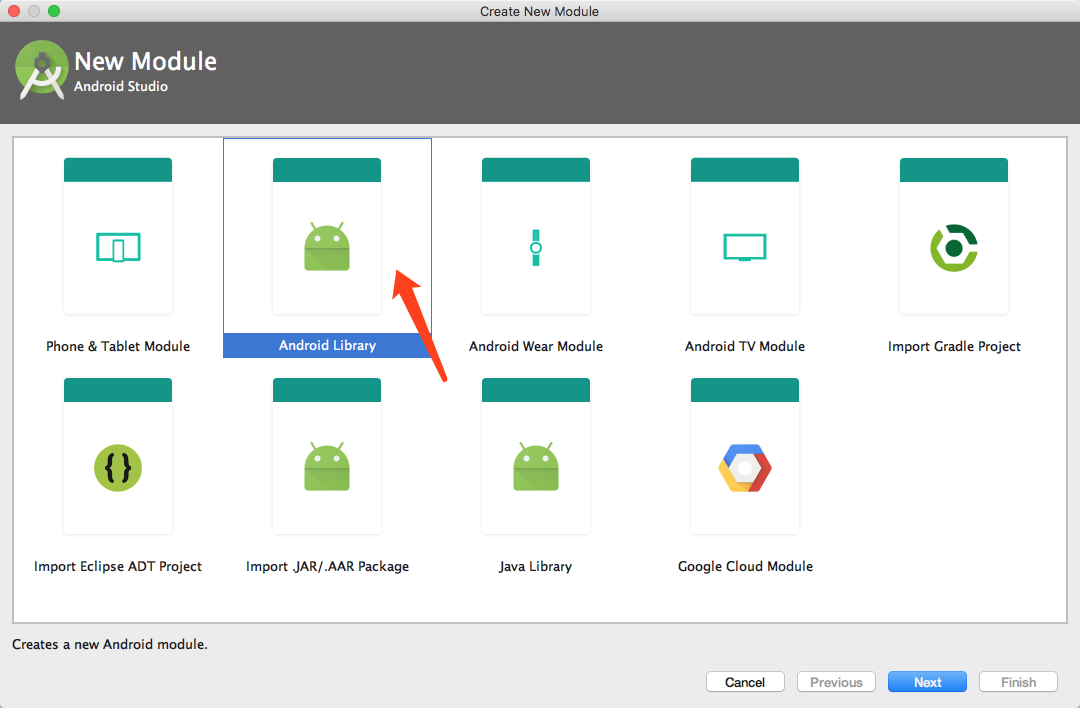This screenshot has height=708, width=1080.
Task: Proceed with the Next button
Action: [x=927, y=682]
